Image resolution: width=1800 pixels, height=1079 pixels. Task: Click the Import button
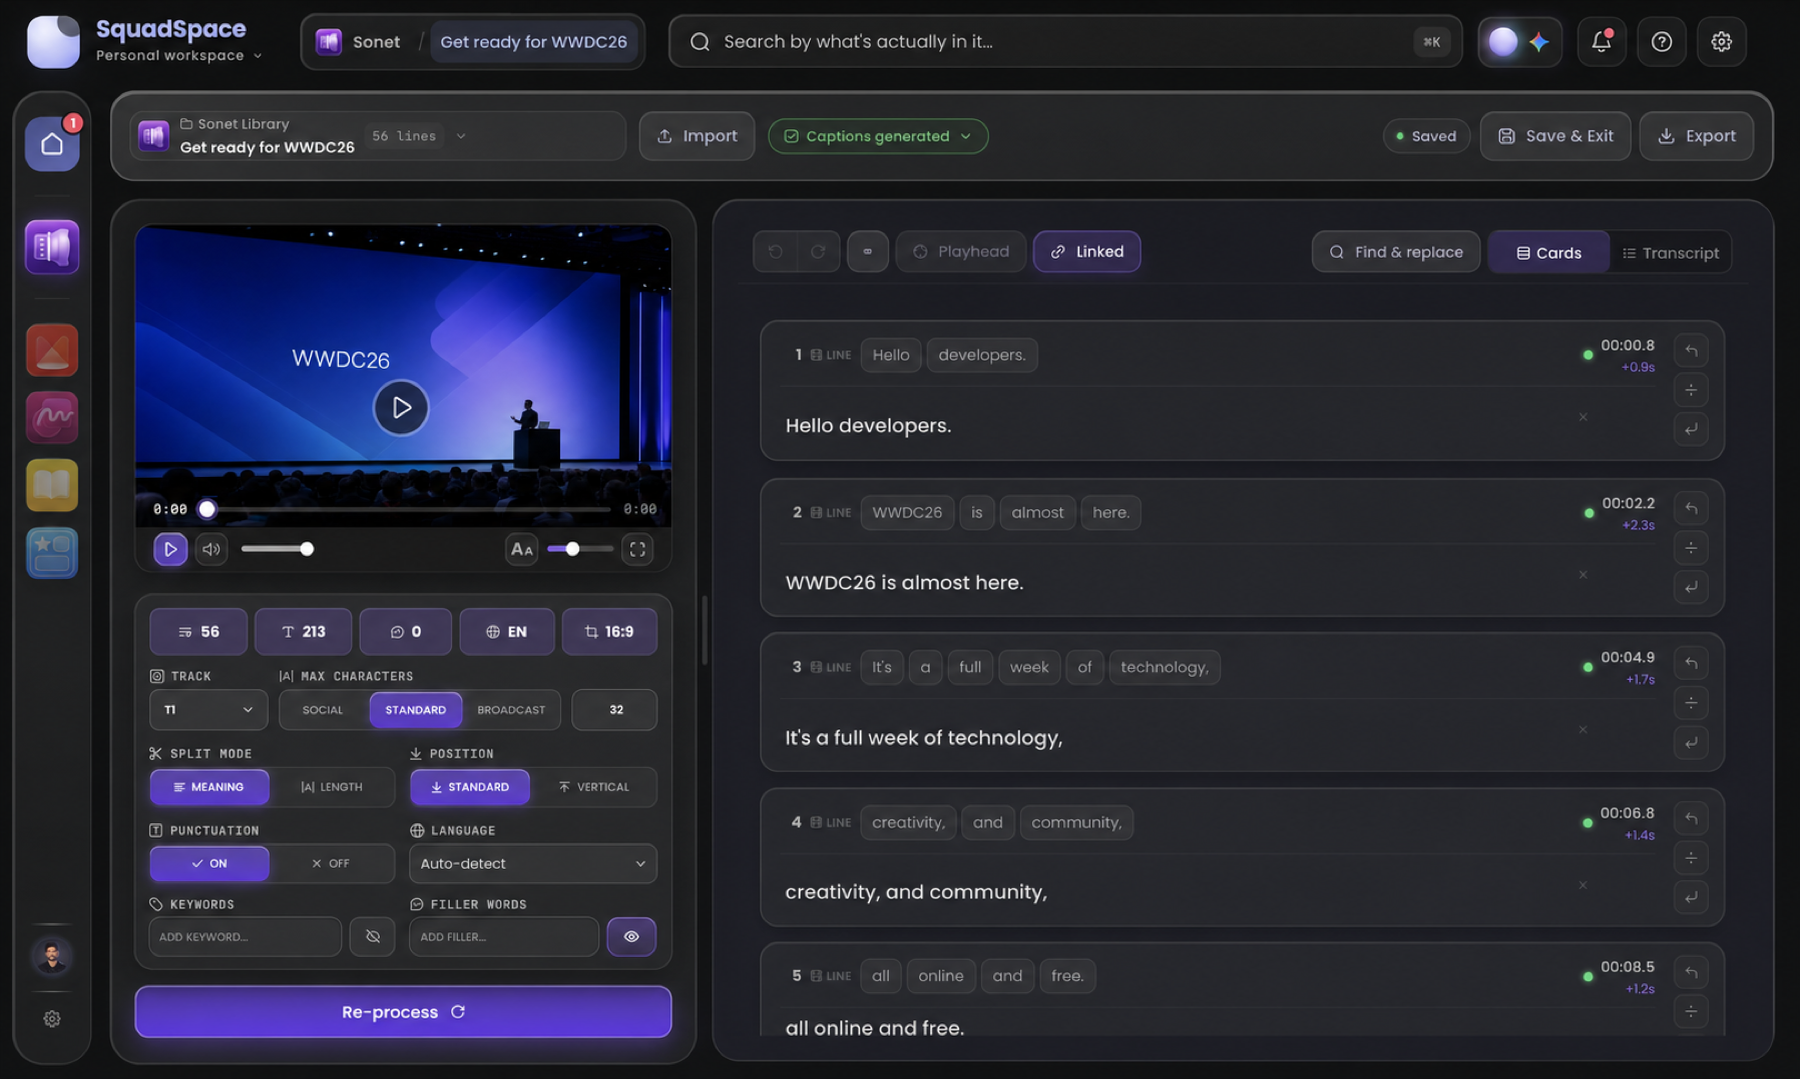tap(697, 136)
